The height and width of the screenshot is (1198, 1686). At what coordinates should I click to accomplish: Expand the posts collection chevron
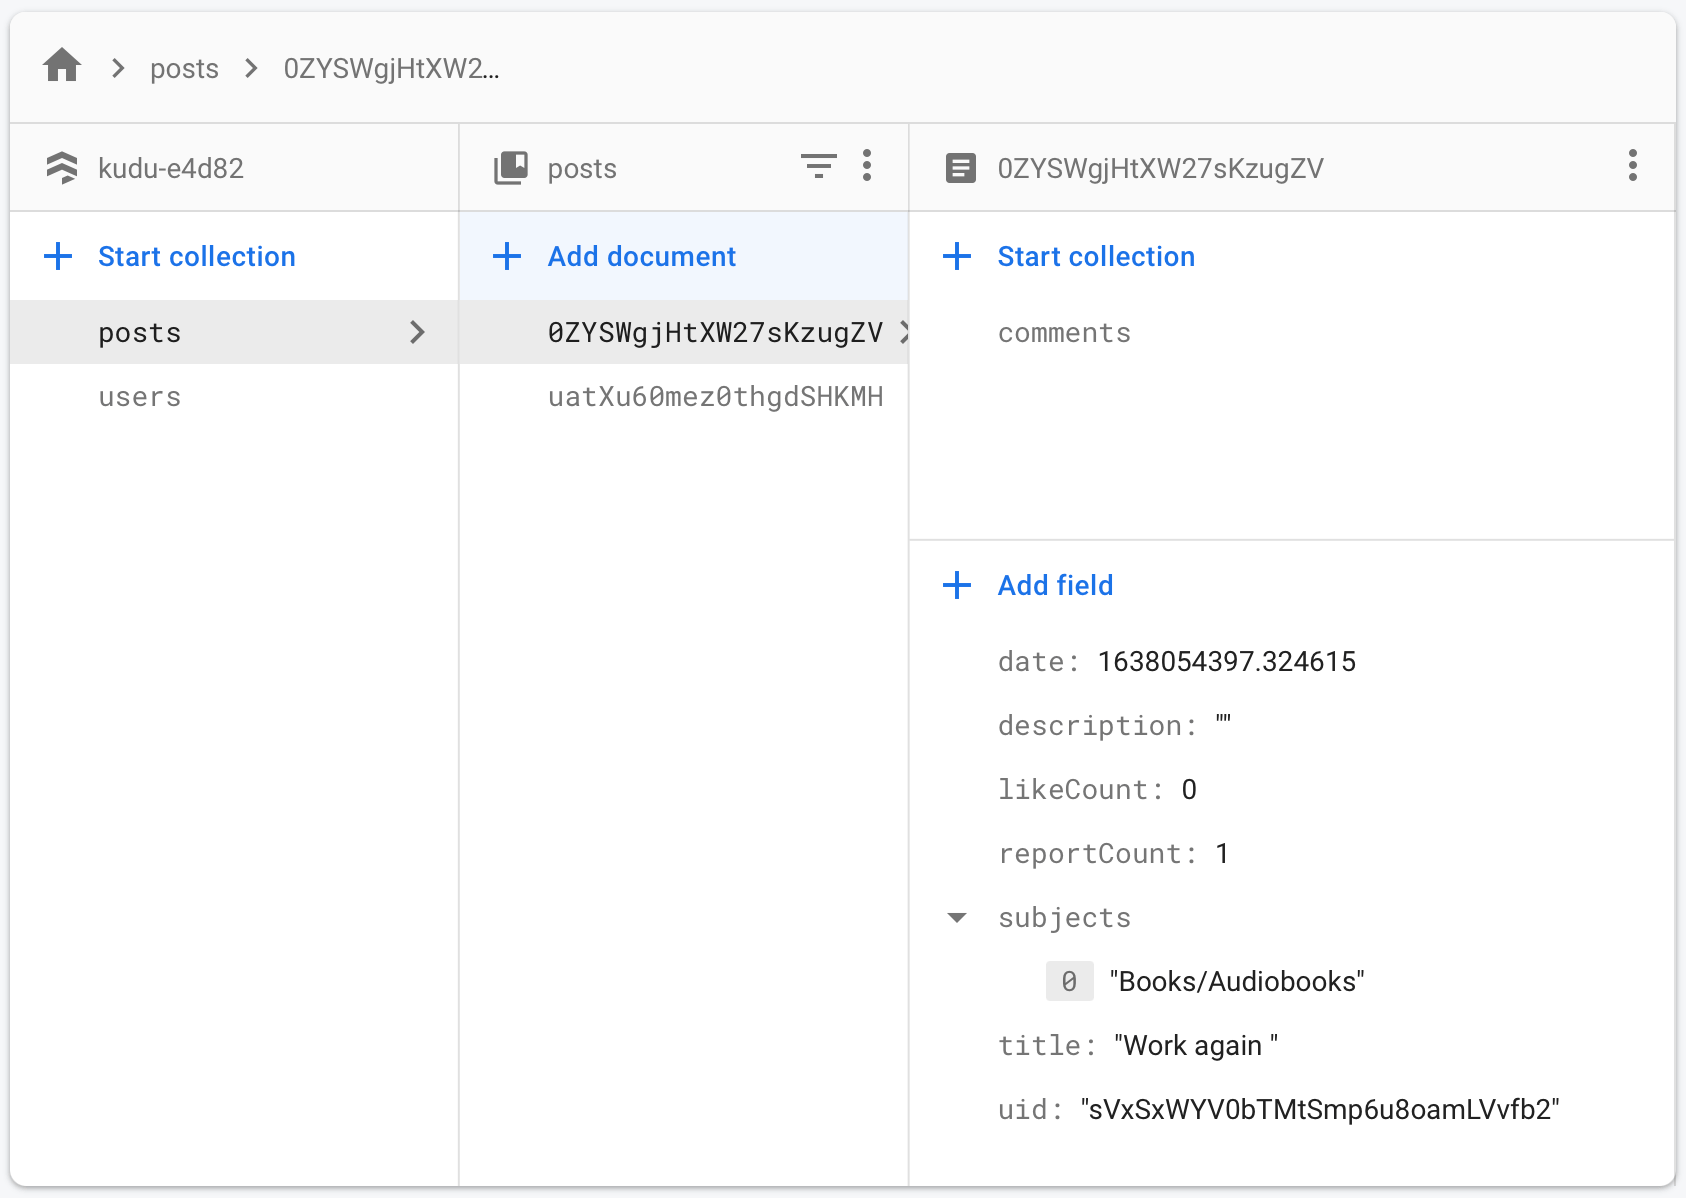coord(417,332)
